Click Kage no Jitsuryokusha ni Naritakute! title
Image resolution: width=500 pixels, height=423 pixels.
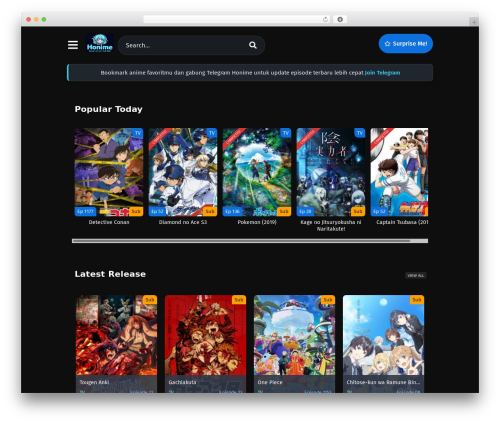(331, 225)
